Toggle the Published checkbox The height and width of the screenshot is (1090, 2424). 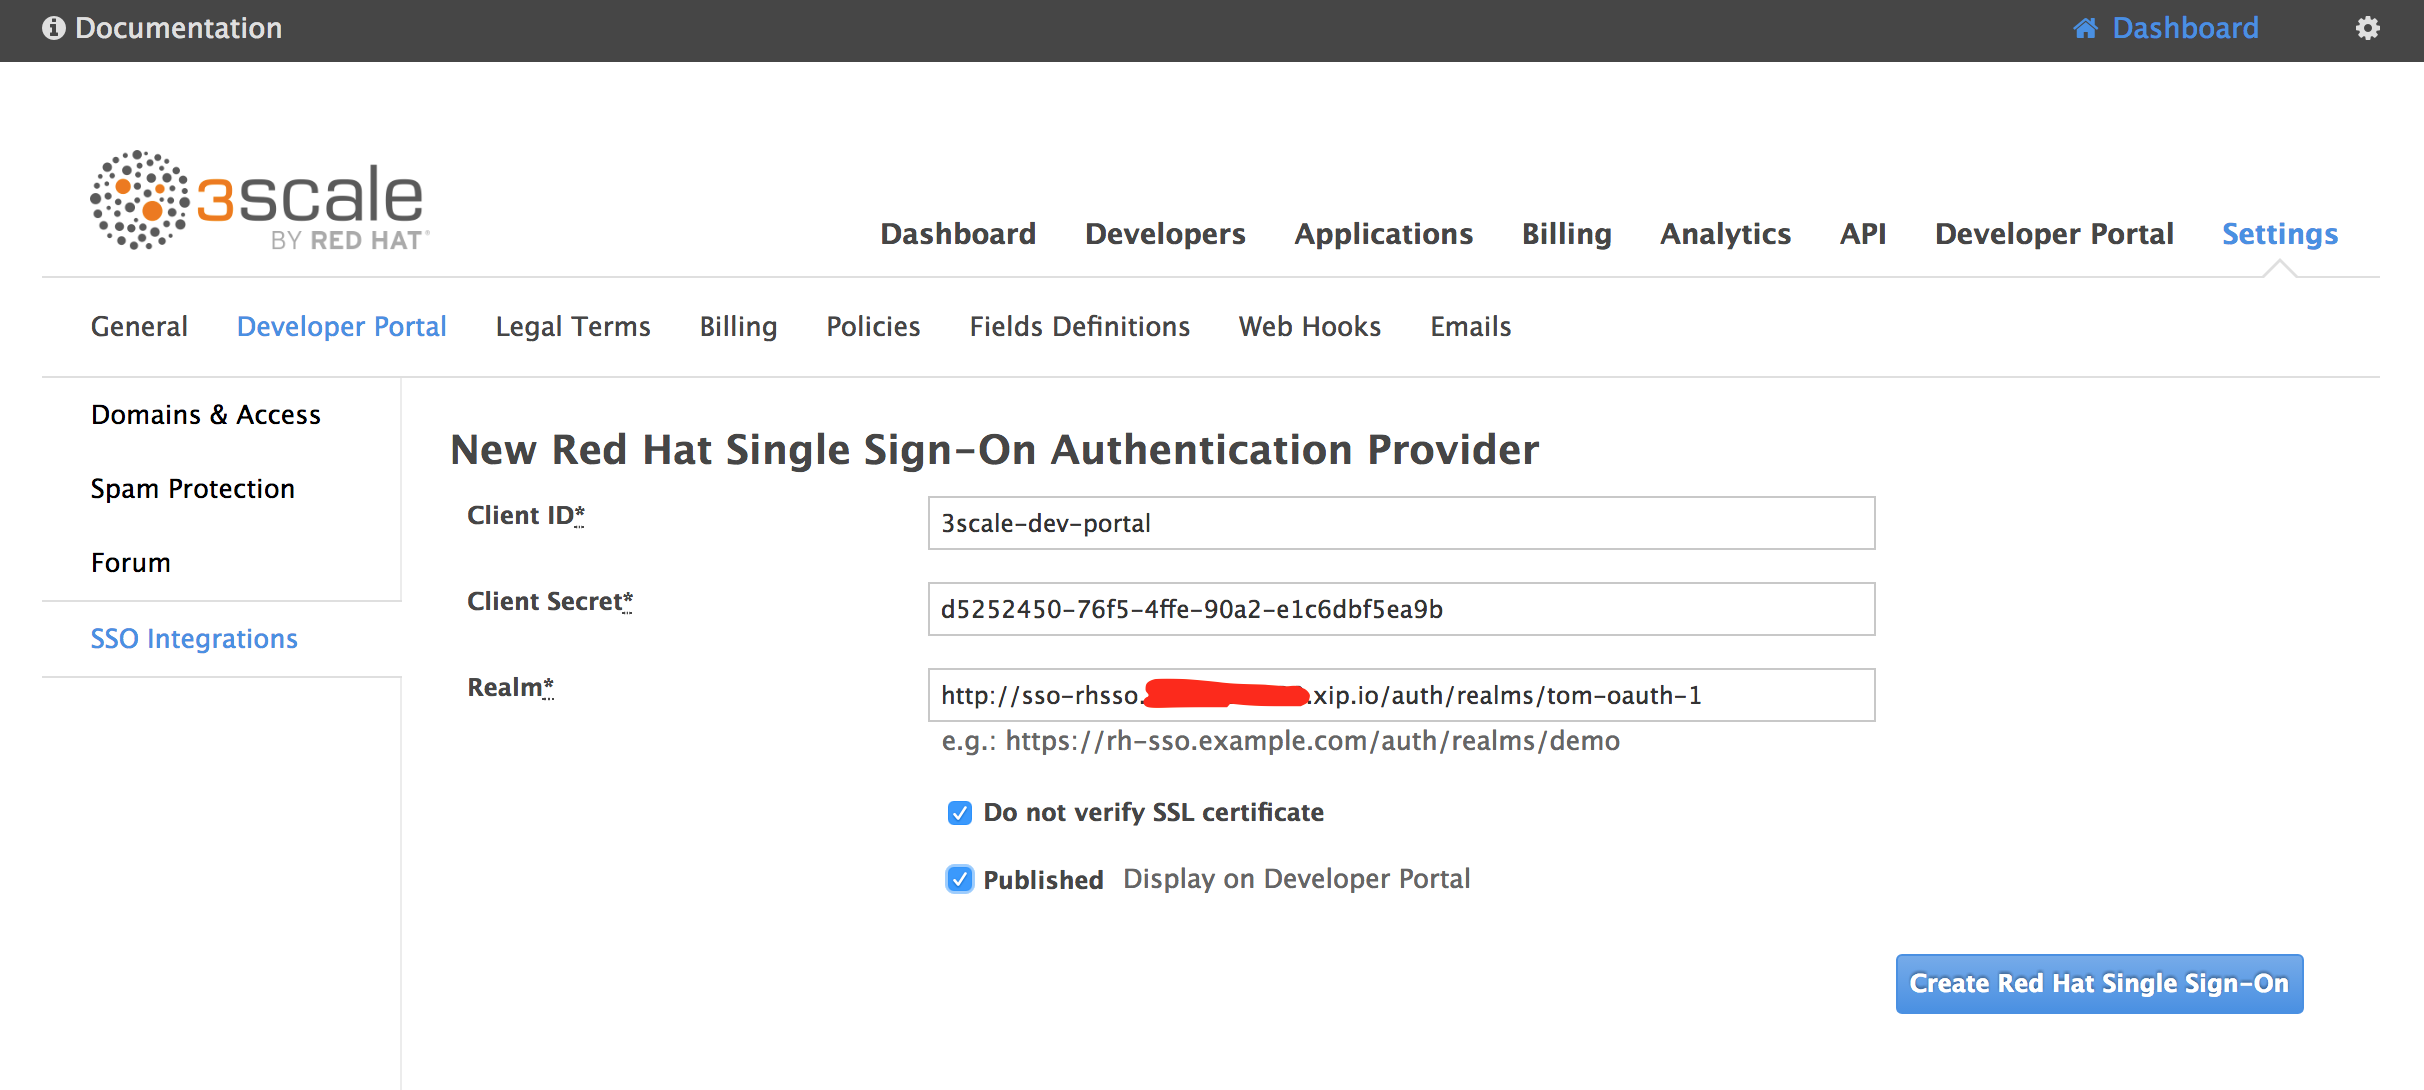(x=959, y=879)
